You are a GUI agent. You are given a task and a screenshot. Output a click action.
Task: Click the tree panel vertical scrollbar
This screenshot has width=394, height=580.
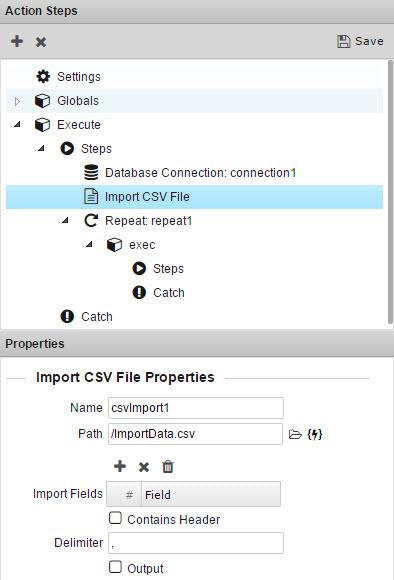pyautogui.click(x=390, y=192)
